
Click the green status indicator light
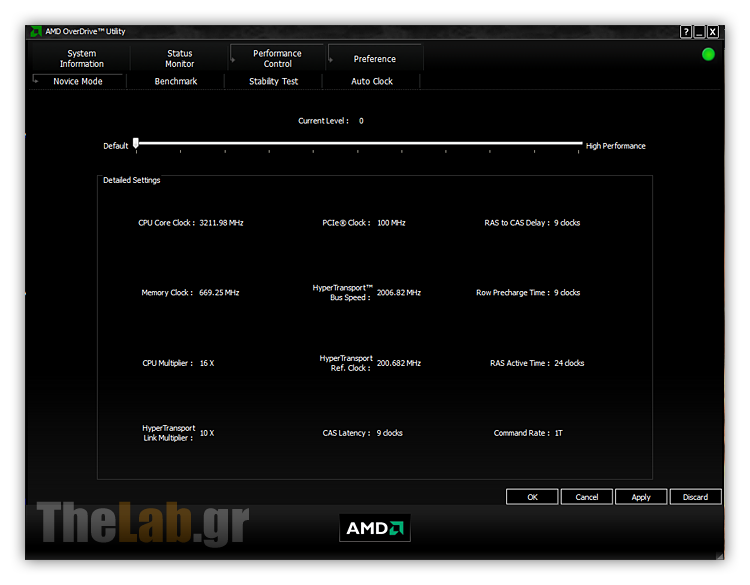click(708, 55)
